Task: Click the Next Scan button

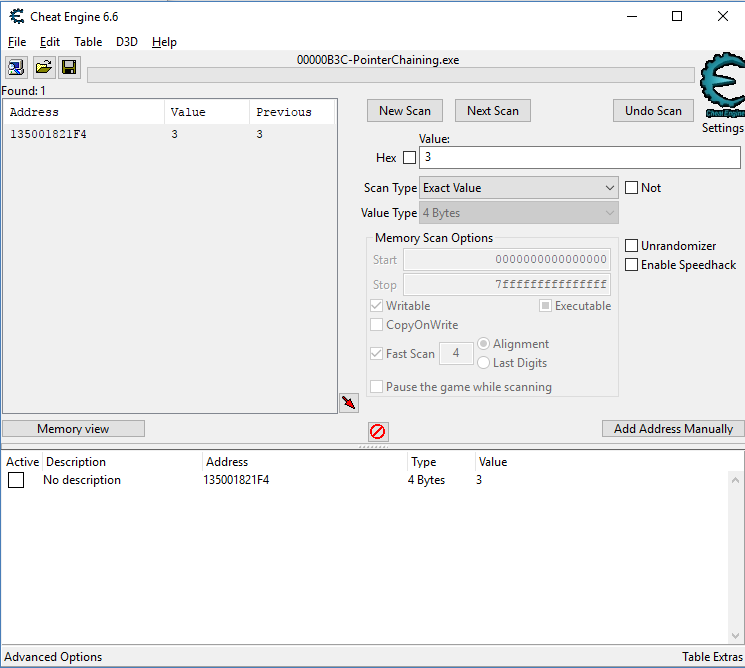Action: pyautogui.click(x=493, y=111)
